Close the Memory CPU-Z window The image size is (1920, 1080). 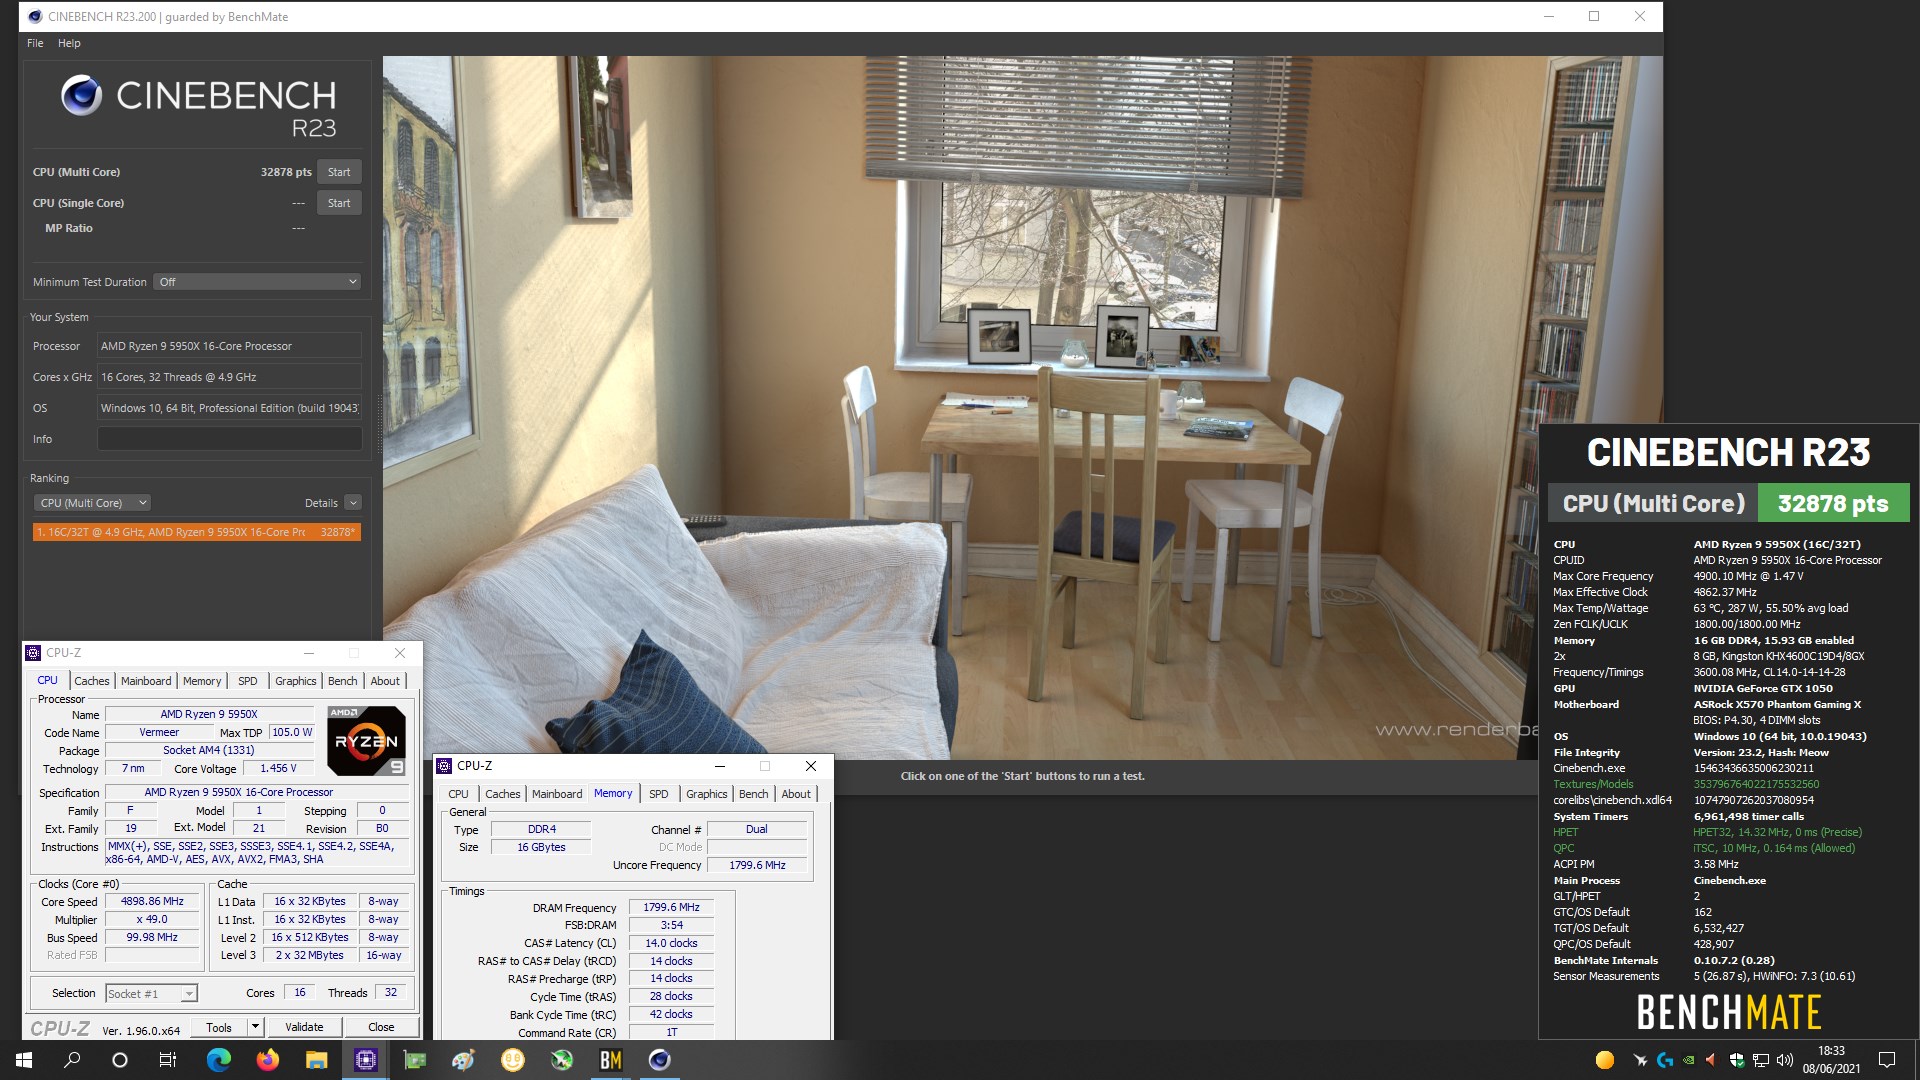pyautogui.click(x=811, y=766)
